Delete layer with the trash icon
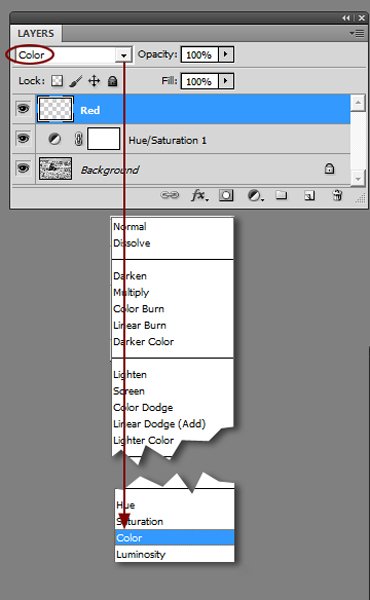The height and width of the screenshot is (600, 370). (337, 196)
